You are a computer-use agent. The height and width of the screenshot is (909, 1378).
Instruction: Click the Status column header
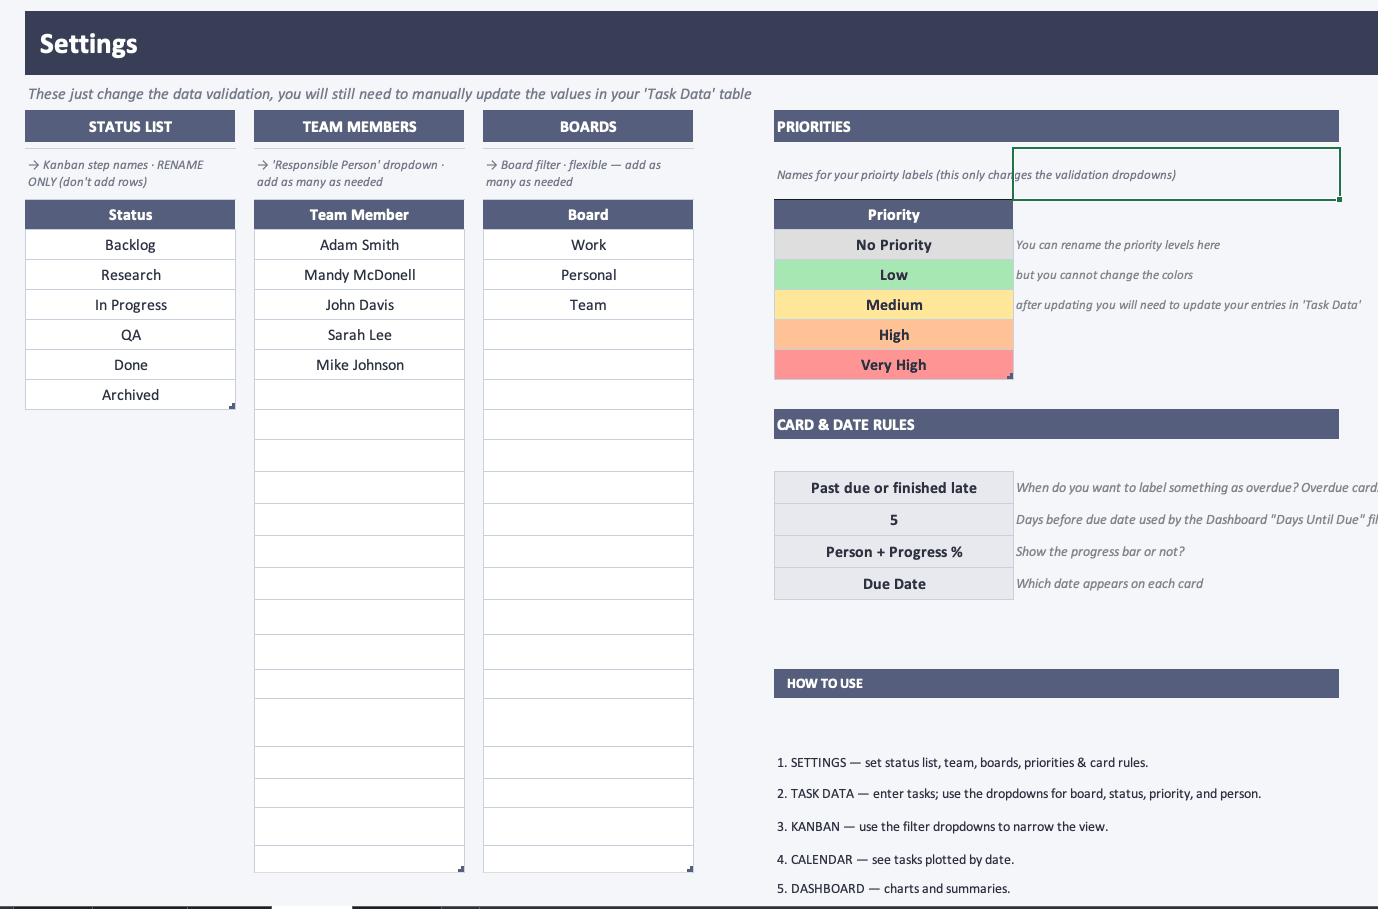pos(130,215)
